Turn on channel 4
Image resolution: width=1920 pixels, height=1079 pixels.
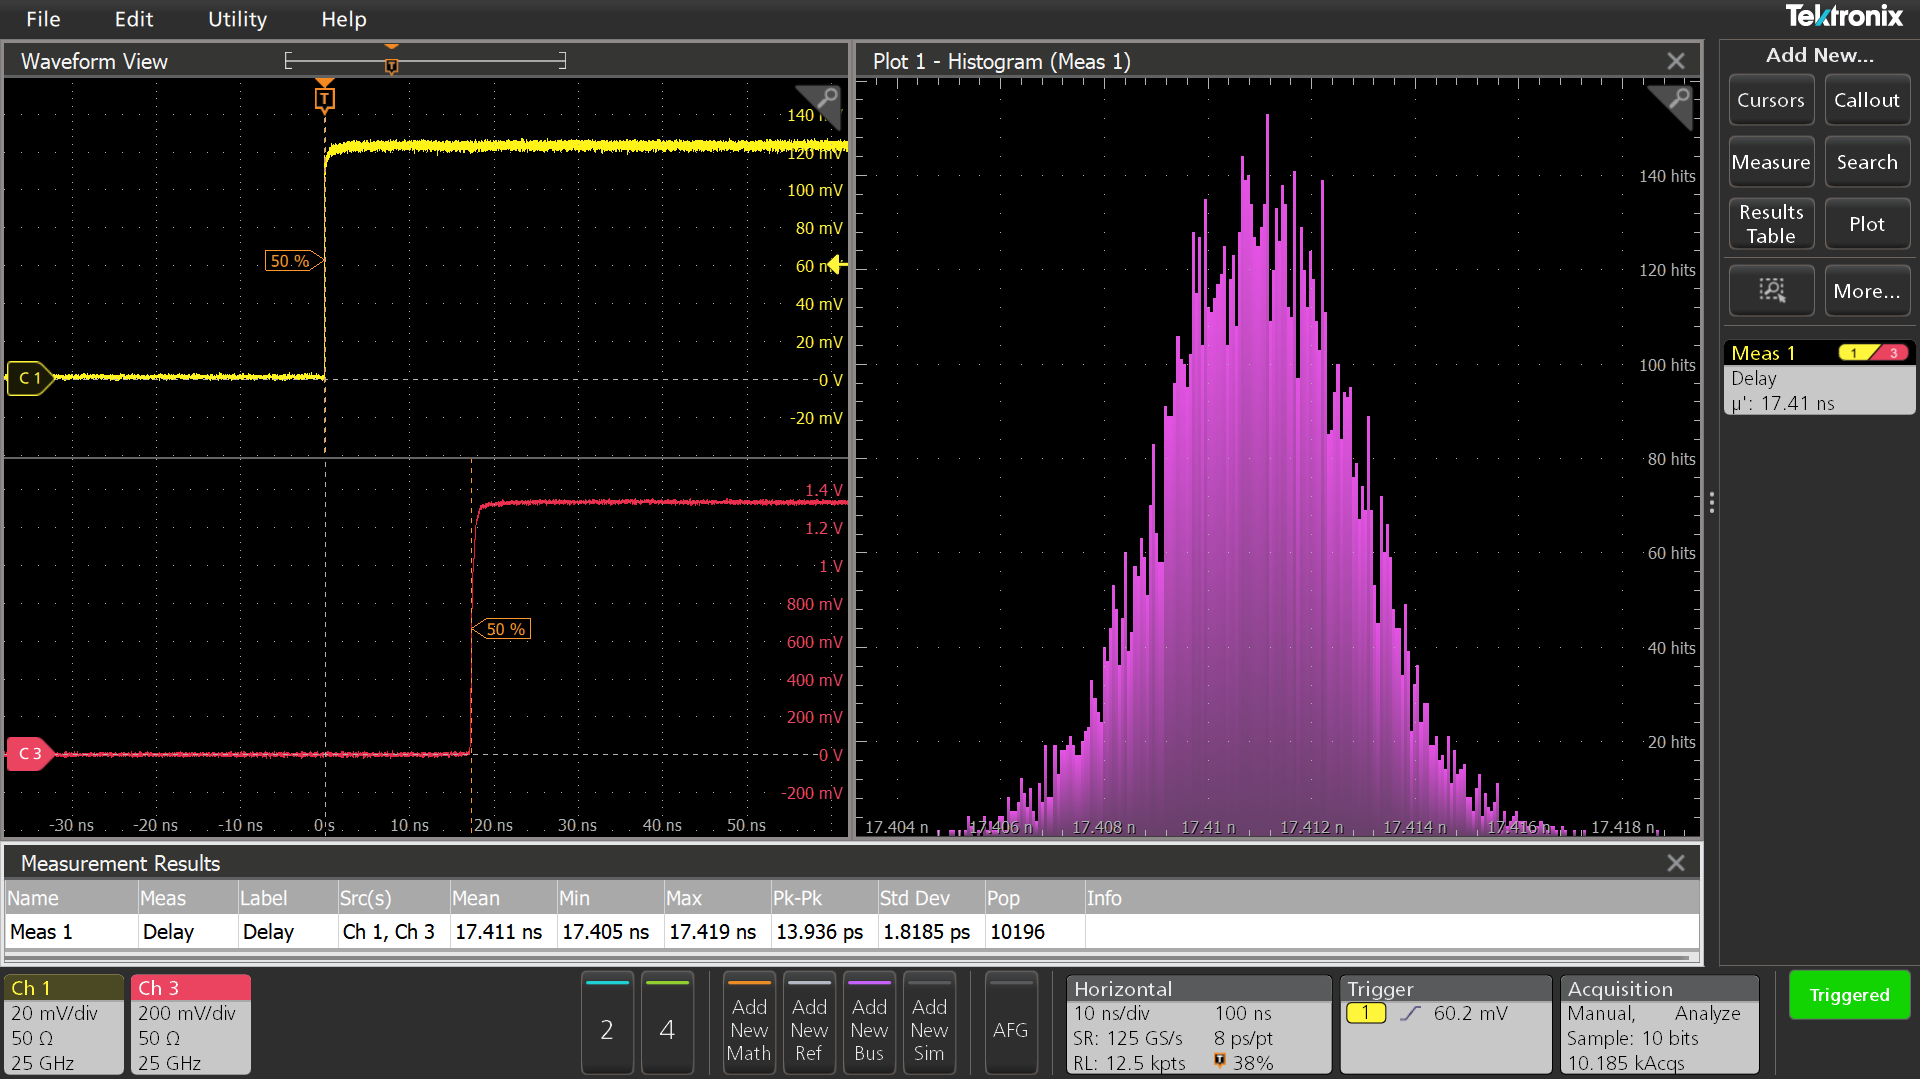[667, 1023]
